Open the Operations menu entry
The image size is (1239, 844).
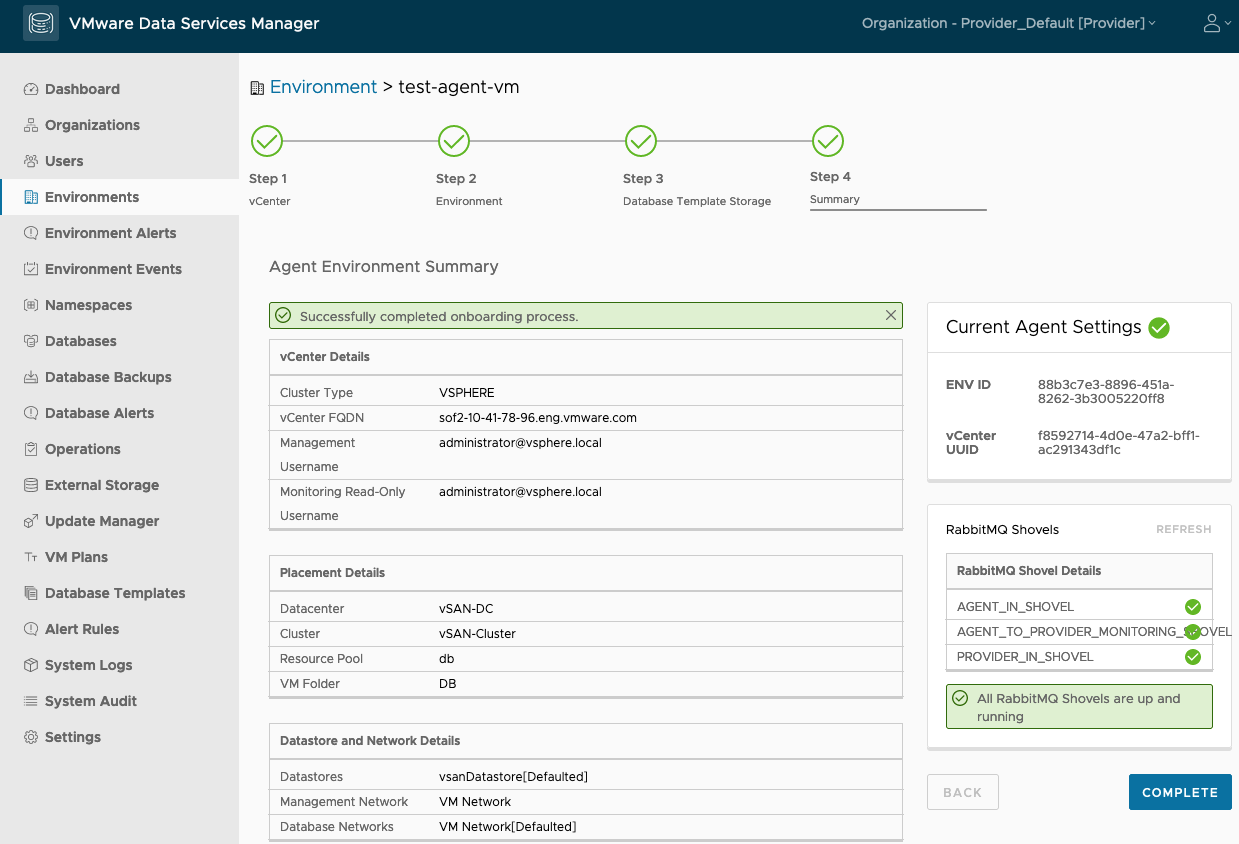tap(83, 449)
